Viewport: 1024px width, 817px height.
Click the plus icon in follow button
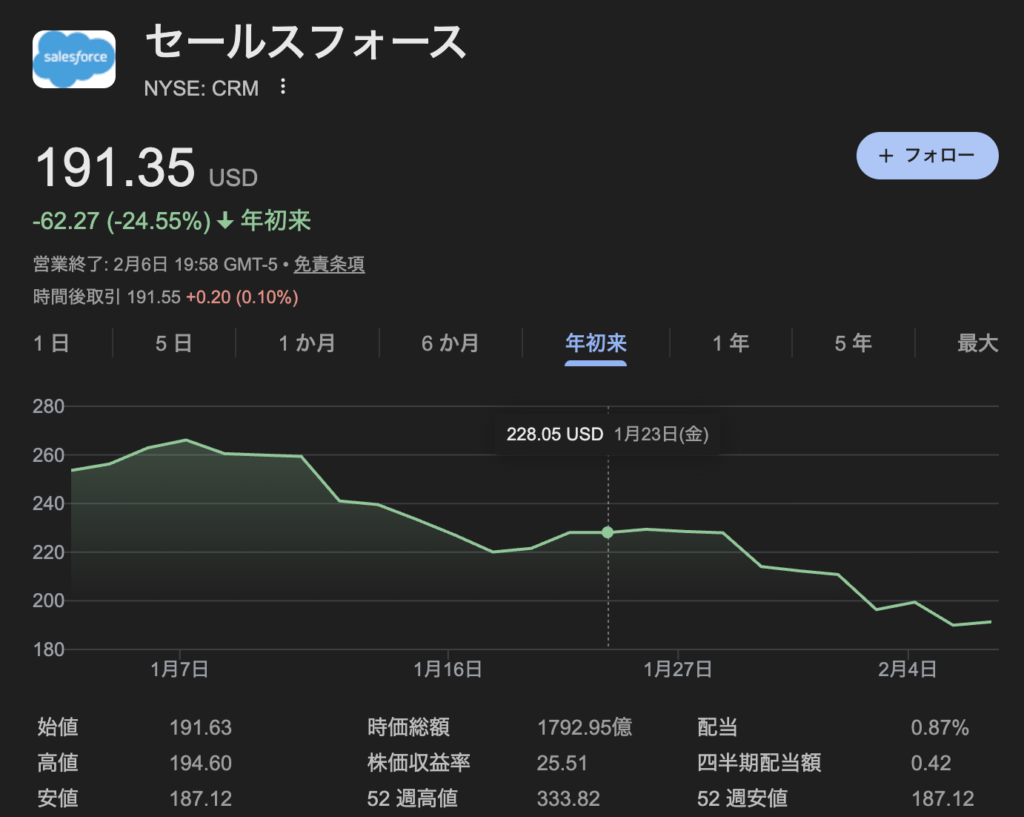tap(885, 156)
